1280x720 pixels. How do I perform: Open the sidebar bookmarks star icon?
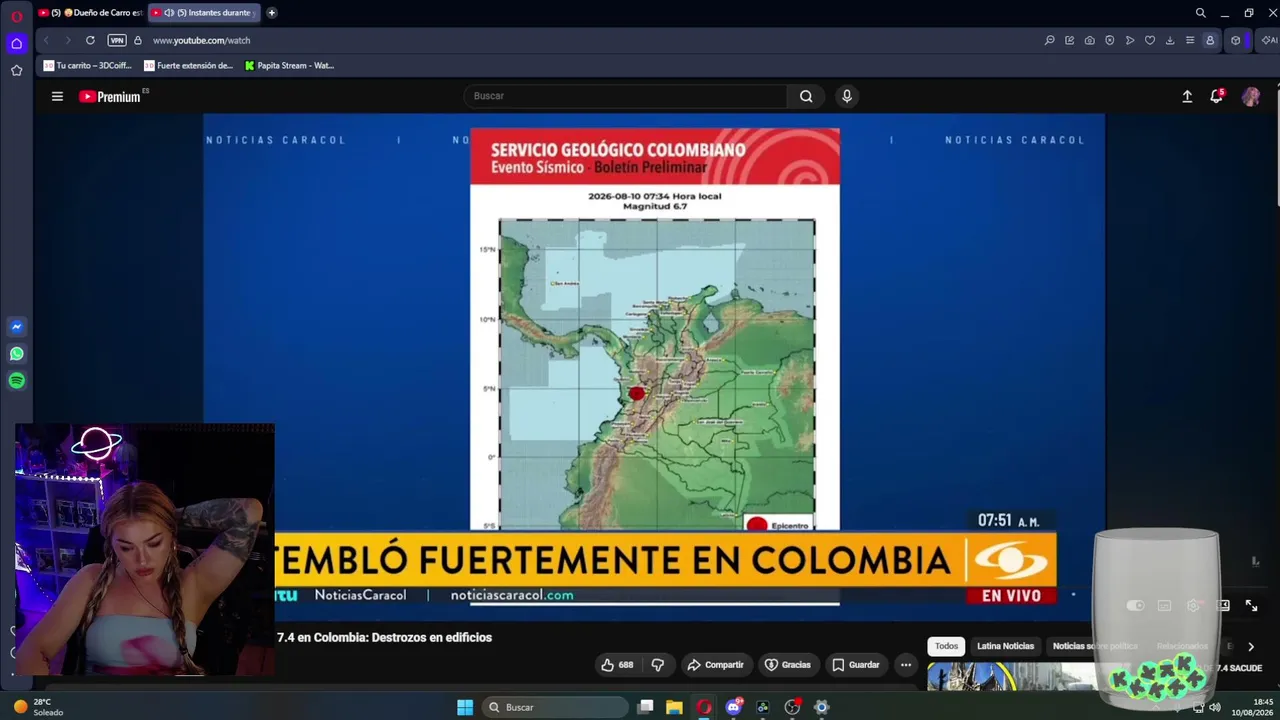click(16, 70)
